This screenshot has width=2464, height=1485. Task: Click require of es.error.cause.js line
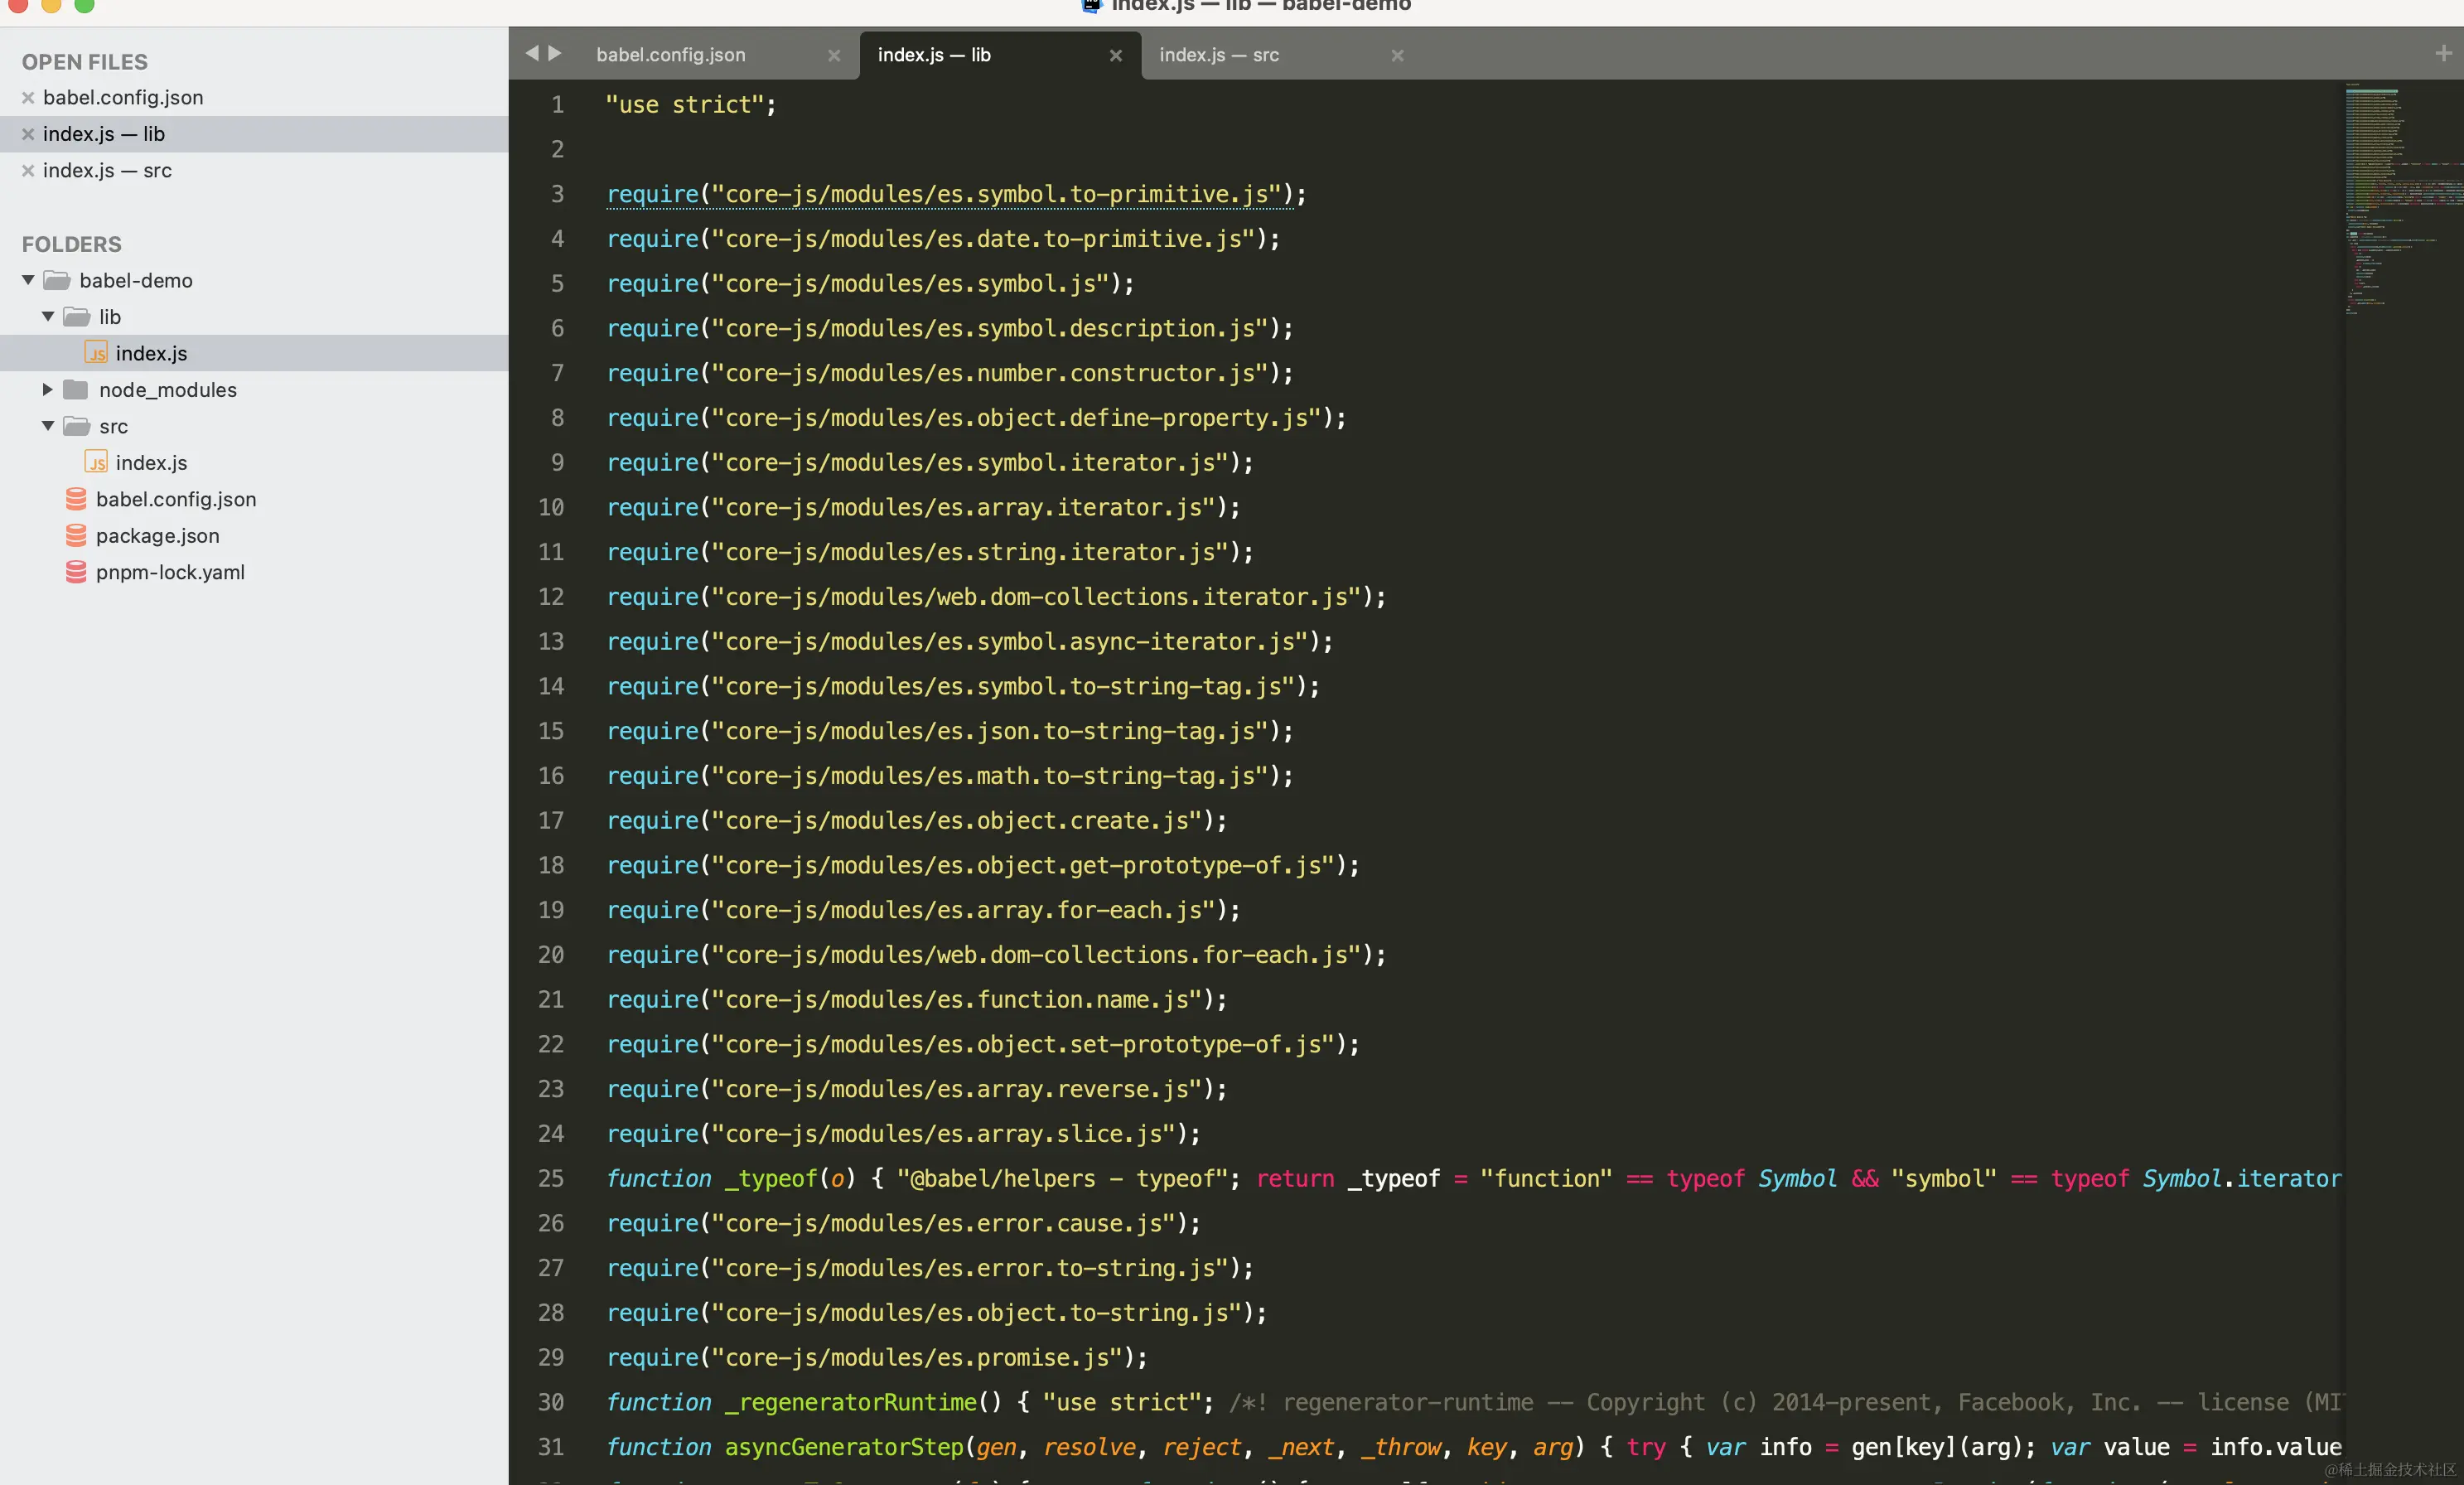click(903, 1223)
